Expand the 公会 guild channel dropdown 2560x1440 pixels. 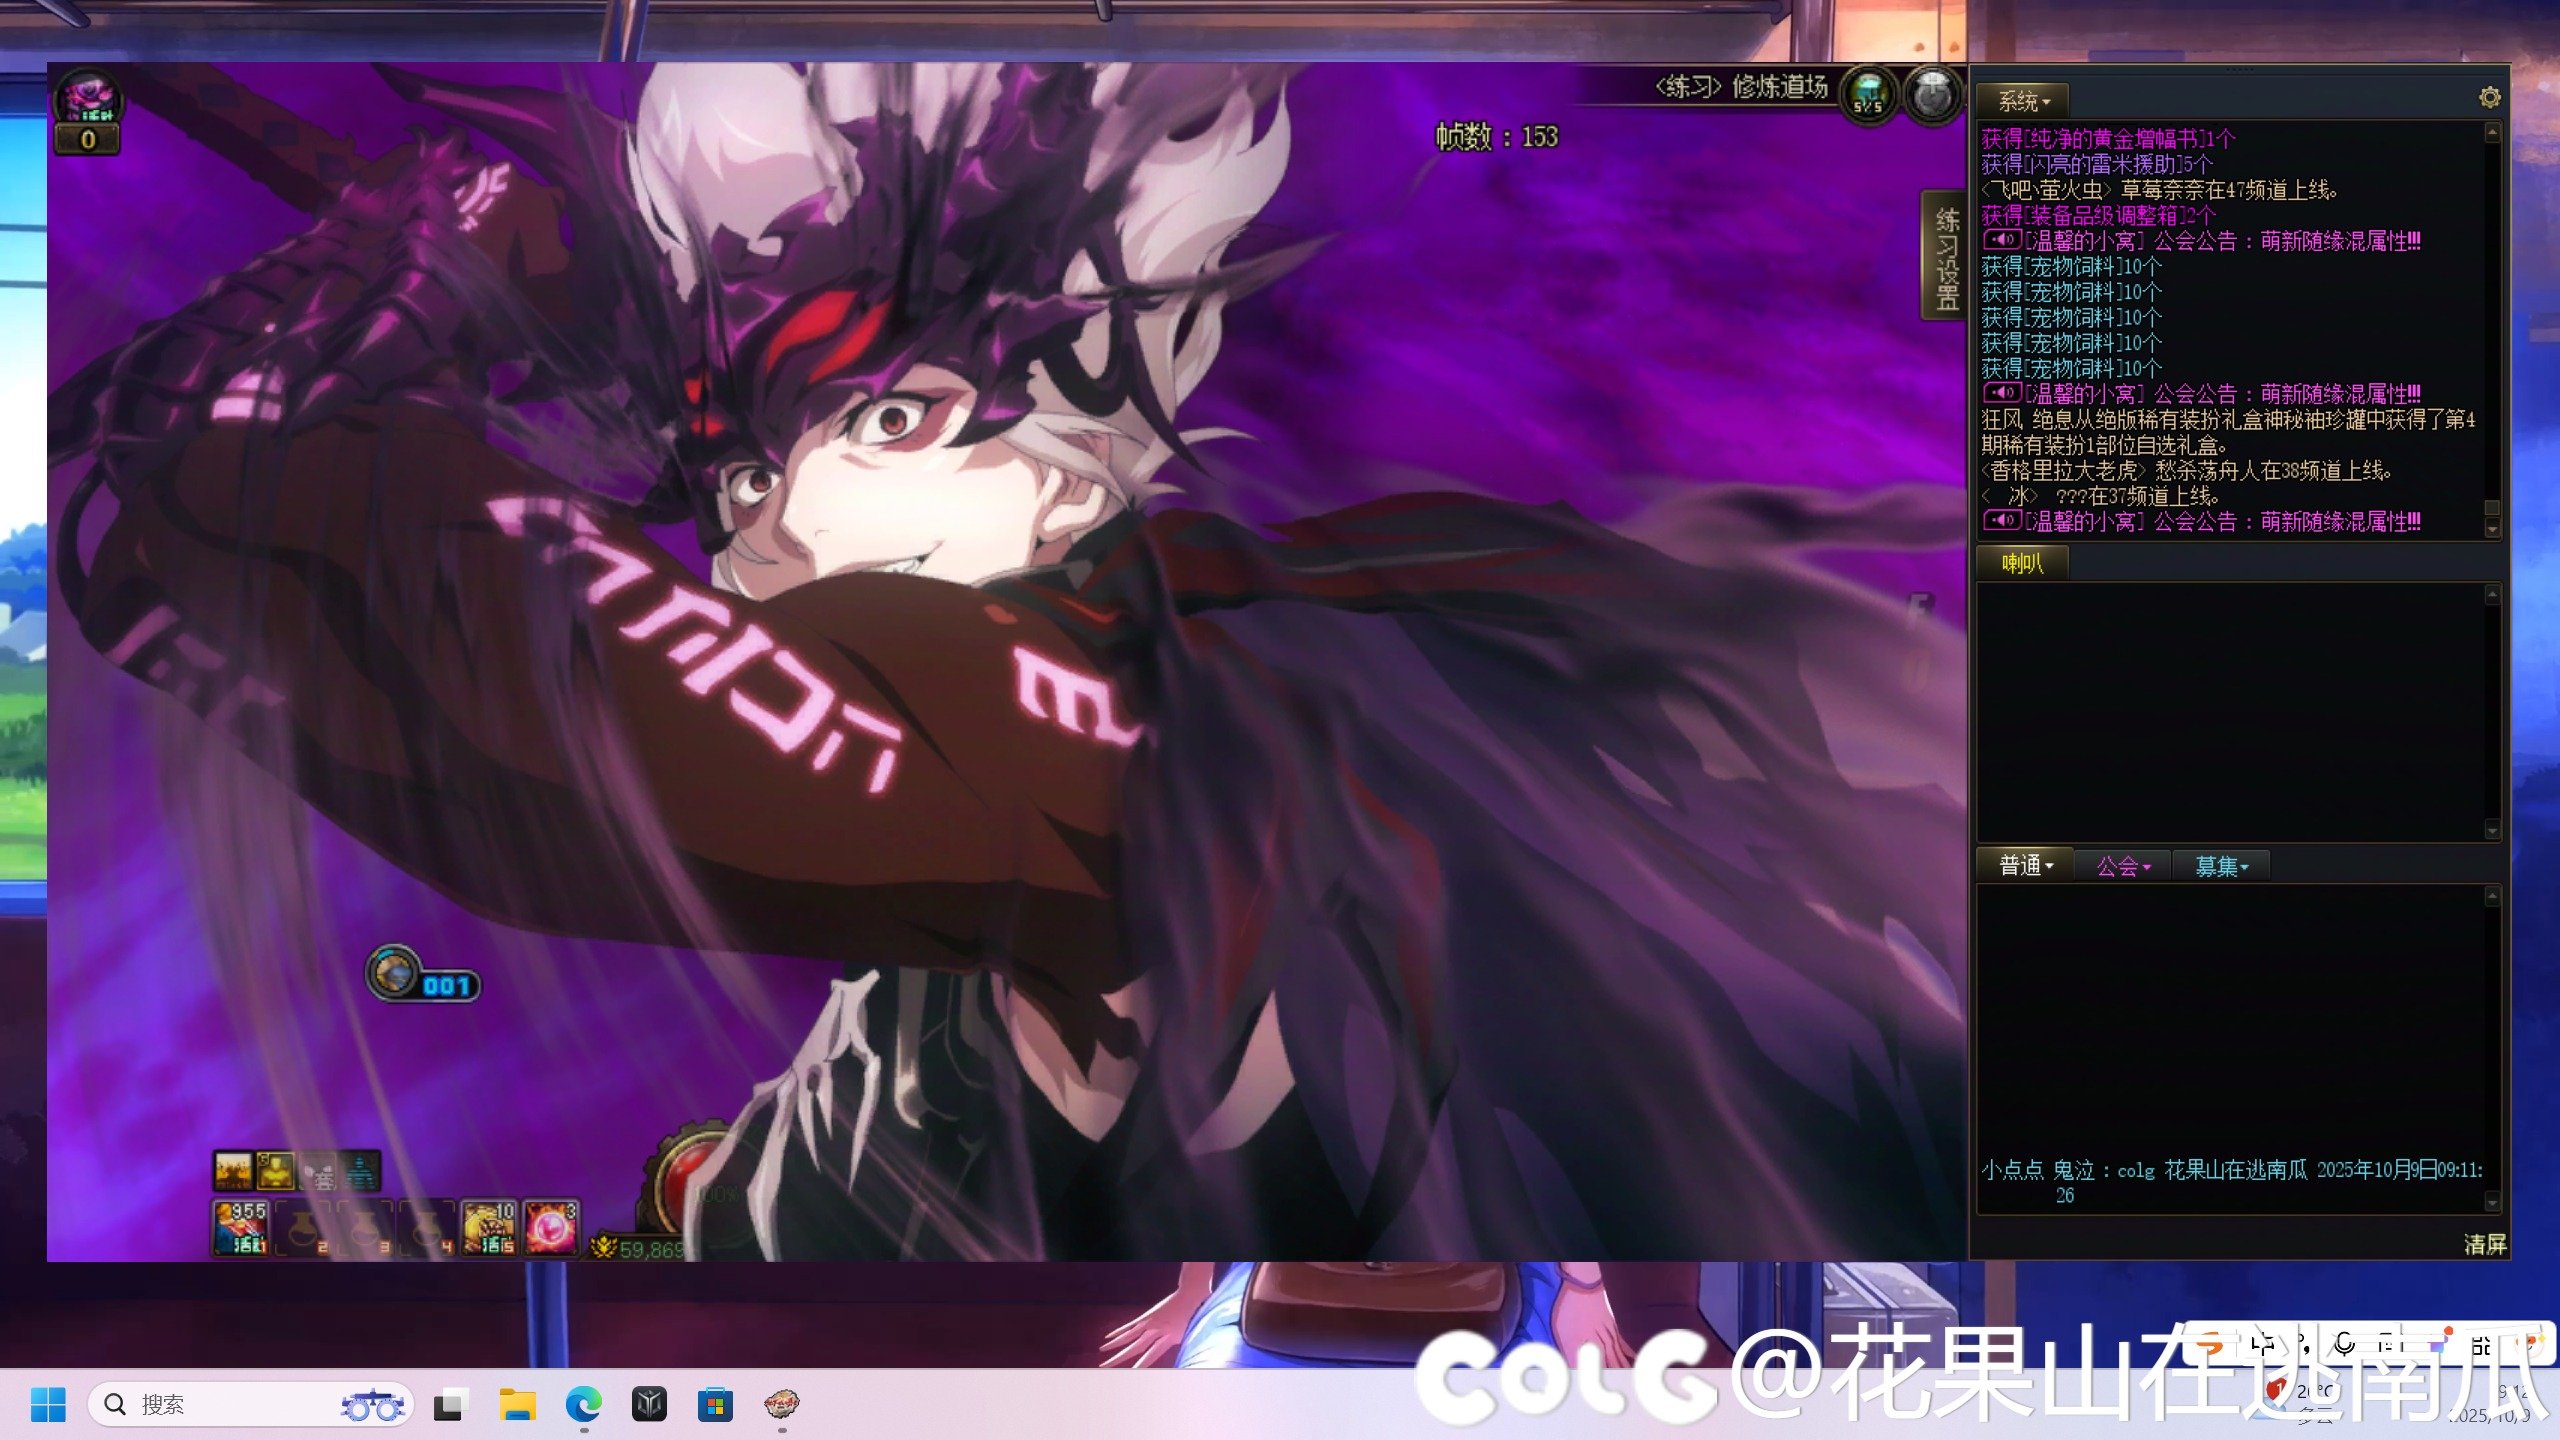click(2122, 866)
